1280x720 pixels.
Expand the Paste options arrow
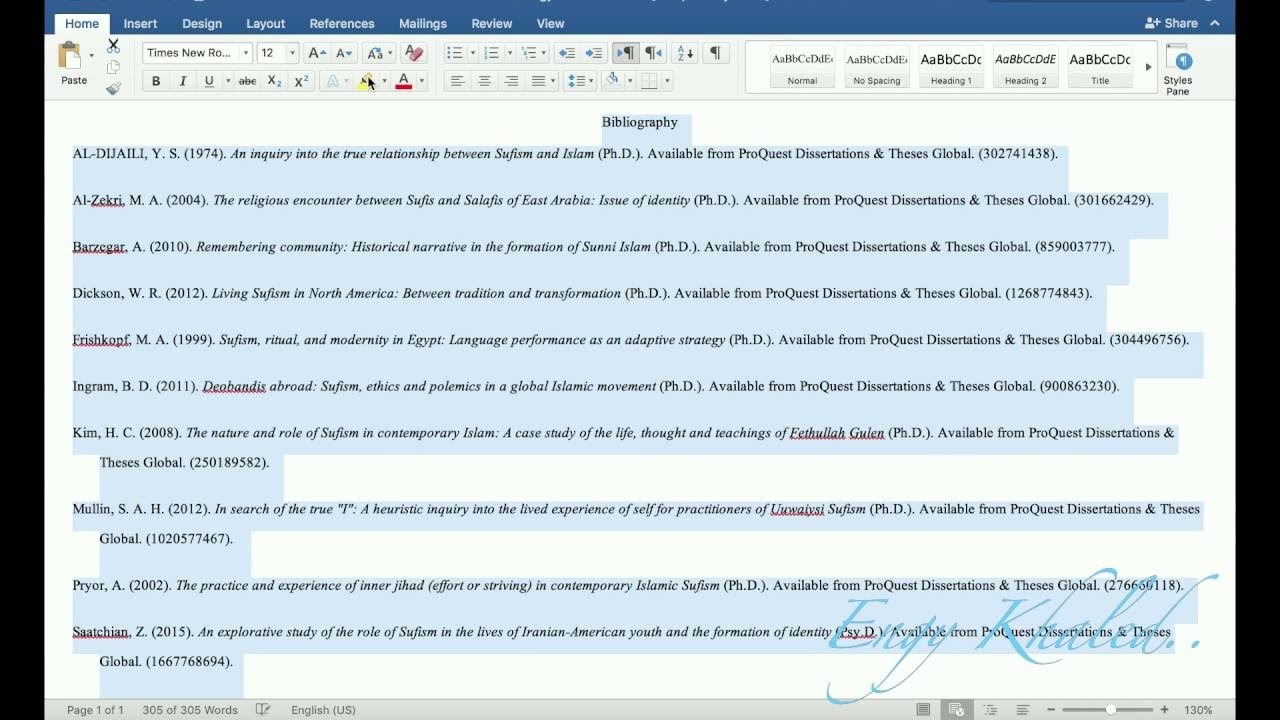[91, 56]
